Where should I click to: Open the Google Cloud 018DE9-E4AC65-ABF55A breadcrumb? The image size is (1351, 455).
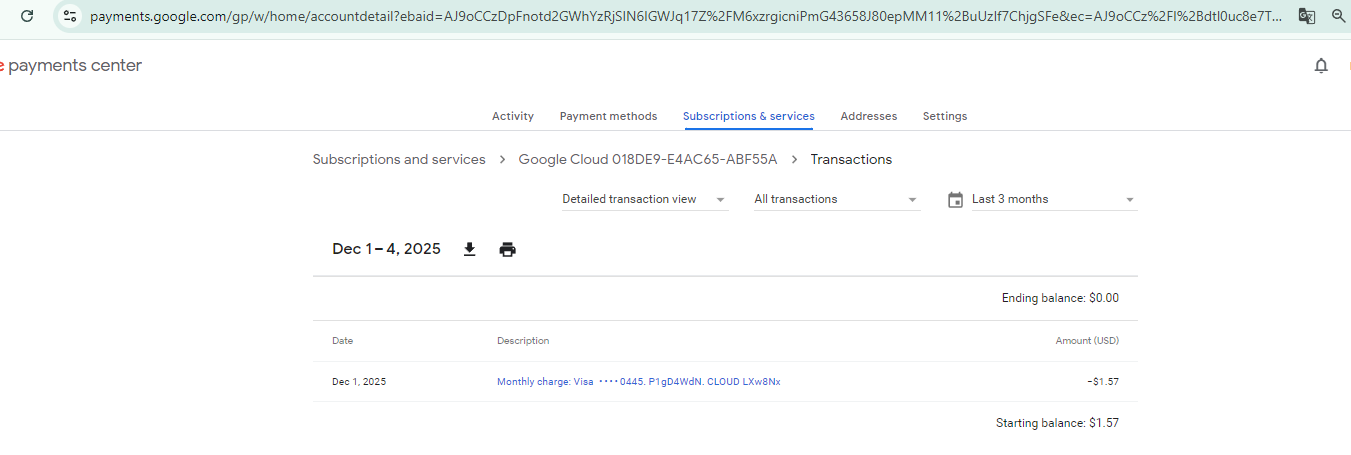click(647, 160)
